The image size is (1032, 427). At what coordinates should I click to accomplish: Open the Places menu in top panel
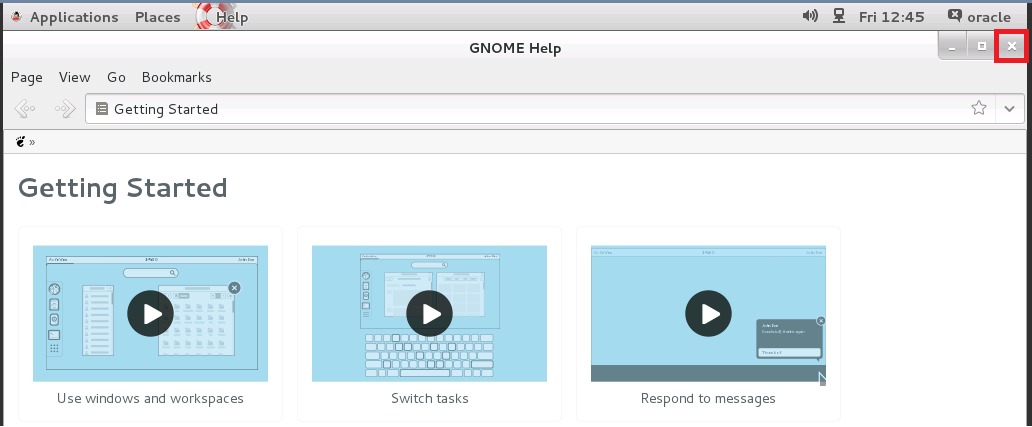point(158,17)
